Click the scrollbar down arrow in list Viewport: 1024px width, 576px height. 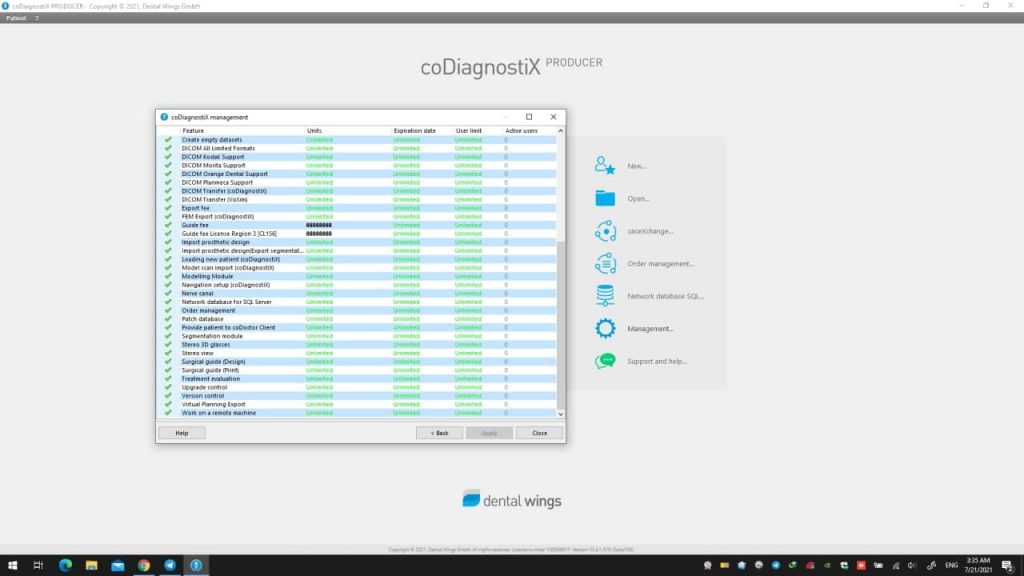560,413
